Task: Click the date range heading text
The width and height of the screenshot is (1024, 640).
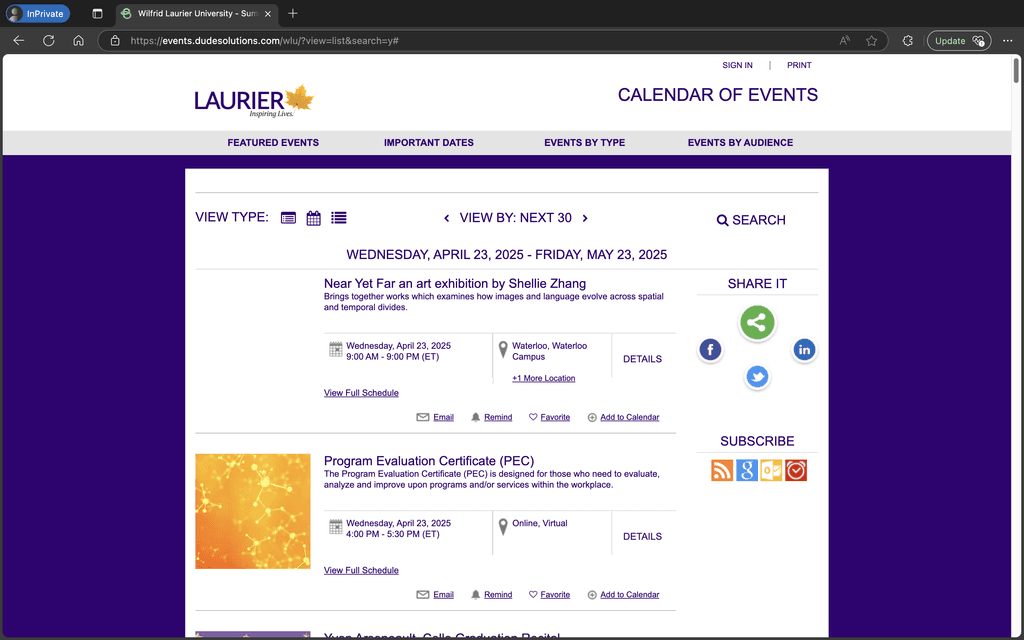Action: tap(506, 255)
